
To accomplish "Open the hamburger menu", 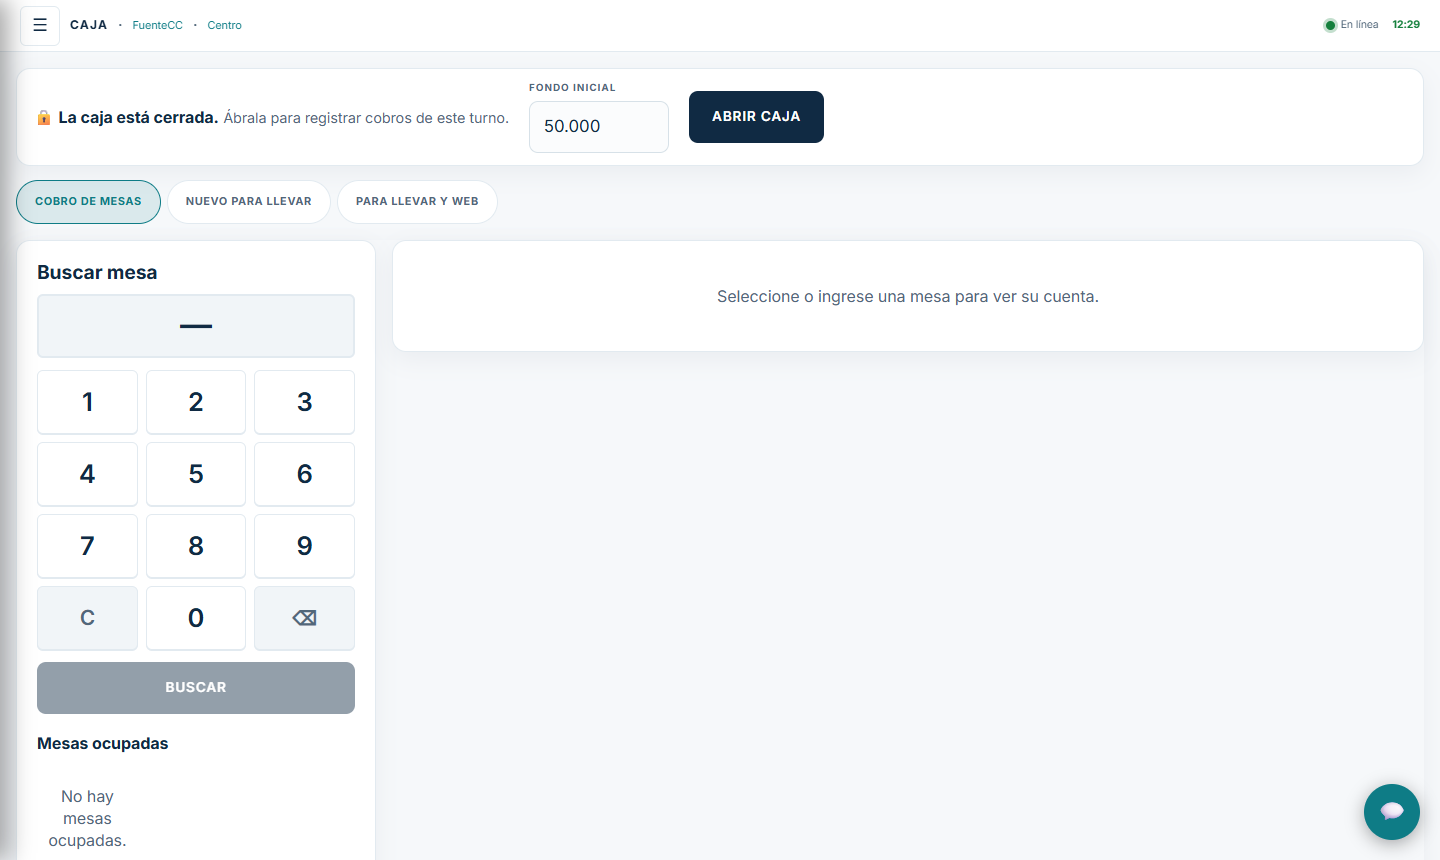I will click(x=40, y=25).
